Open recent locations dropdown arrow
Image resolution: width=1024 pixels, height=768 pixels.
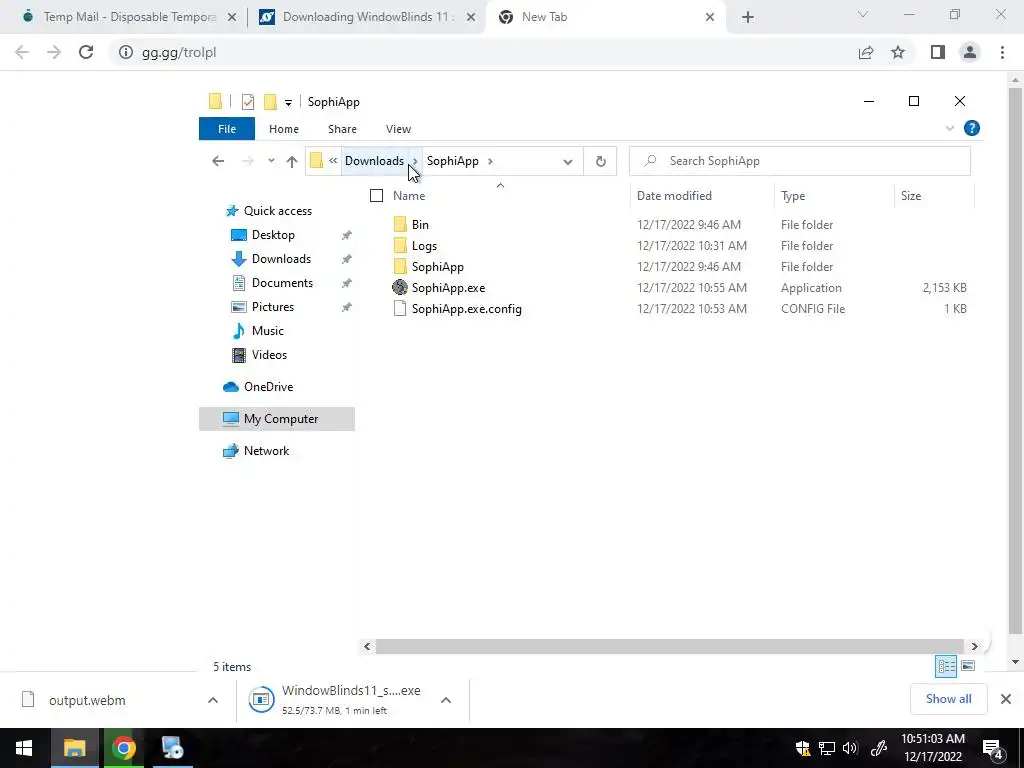pos(271,161)
